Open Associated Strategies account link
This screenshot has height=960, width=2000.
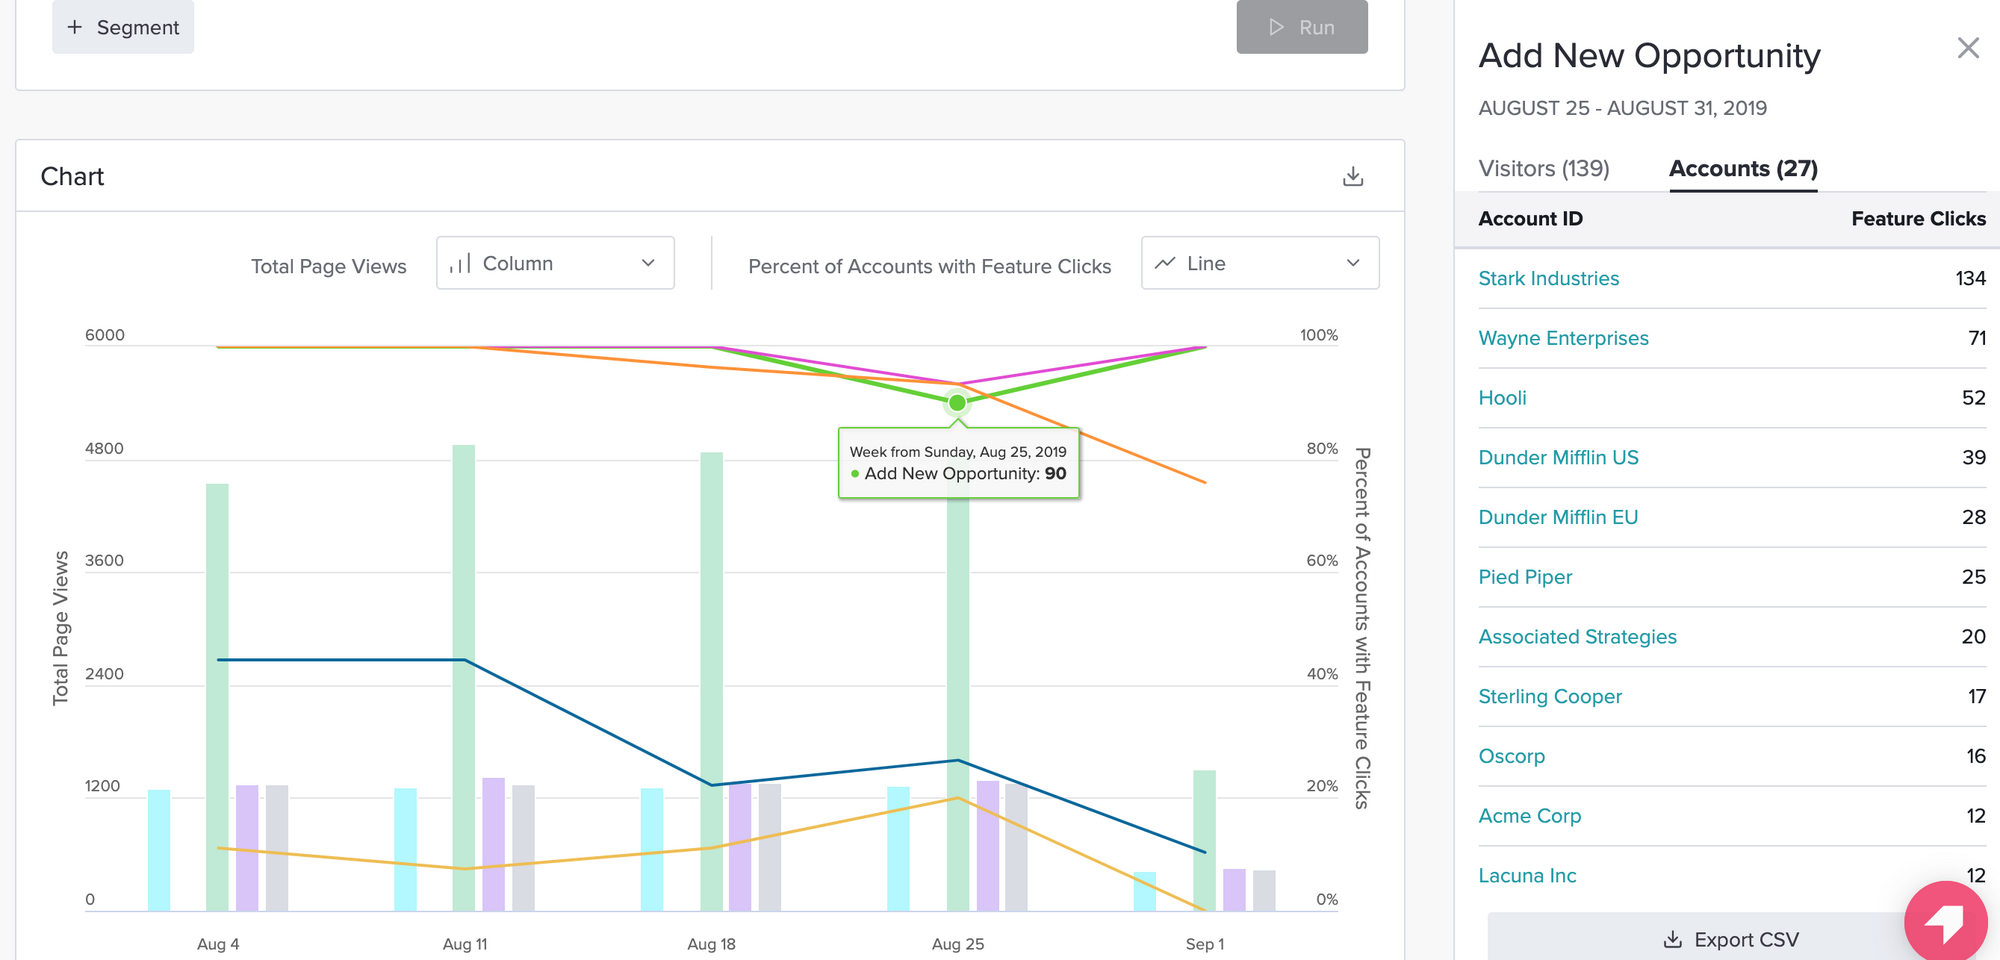[x=1577, y=637]
